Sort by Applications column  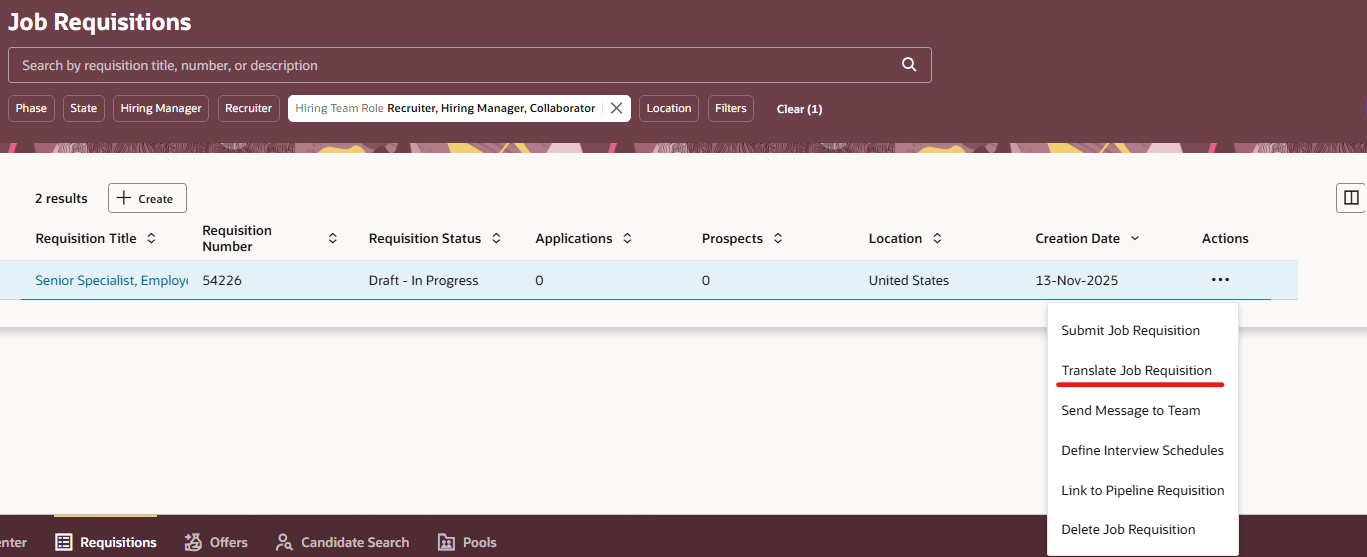pyautogui.click(x=627, y=238)
